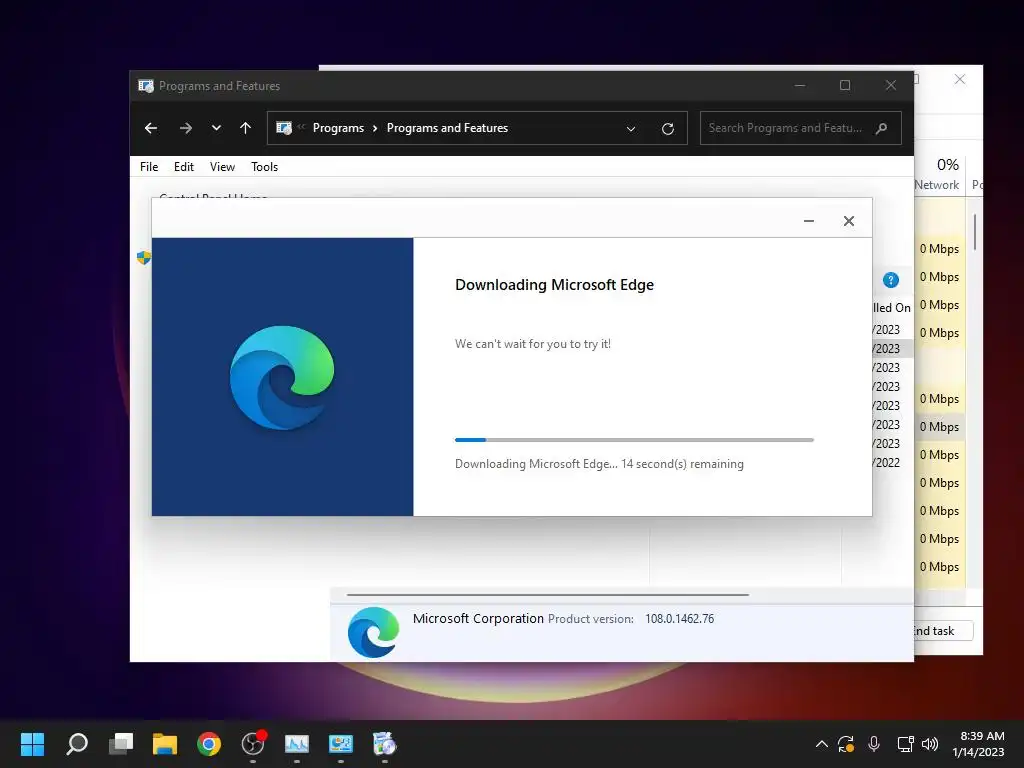Screen dimensions: 1024x768
Task: Click the Edge download progress bar
Action: (634, 440)
